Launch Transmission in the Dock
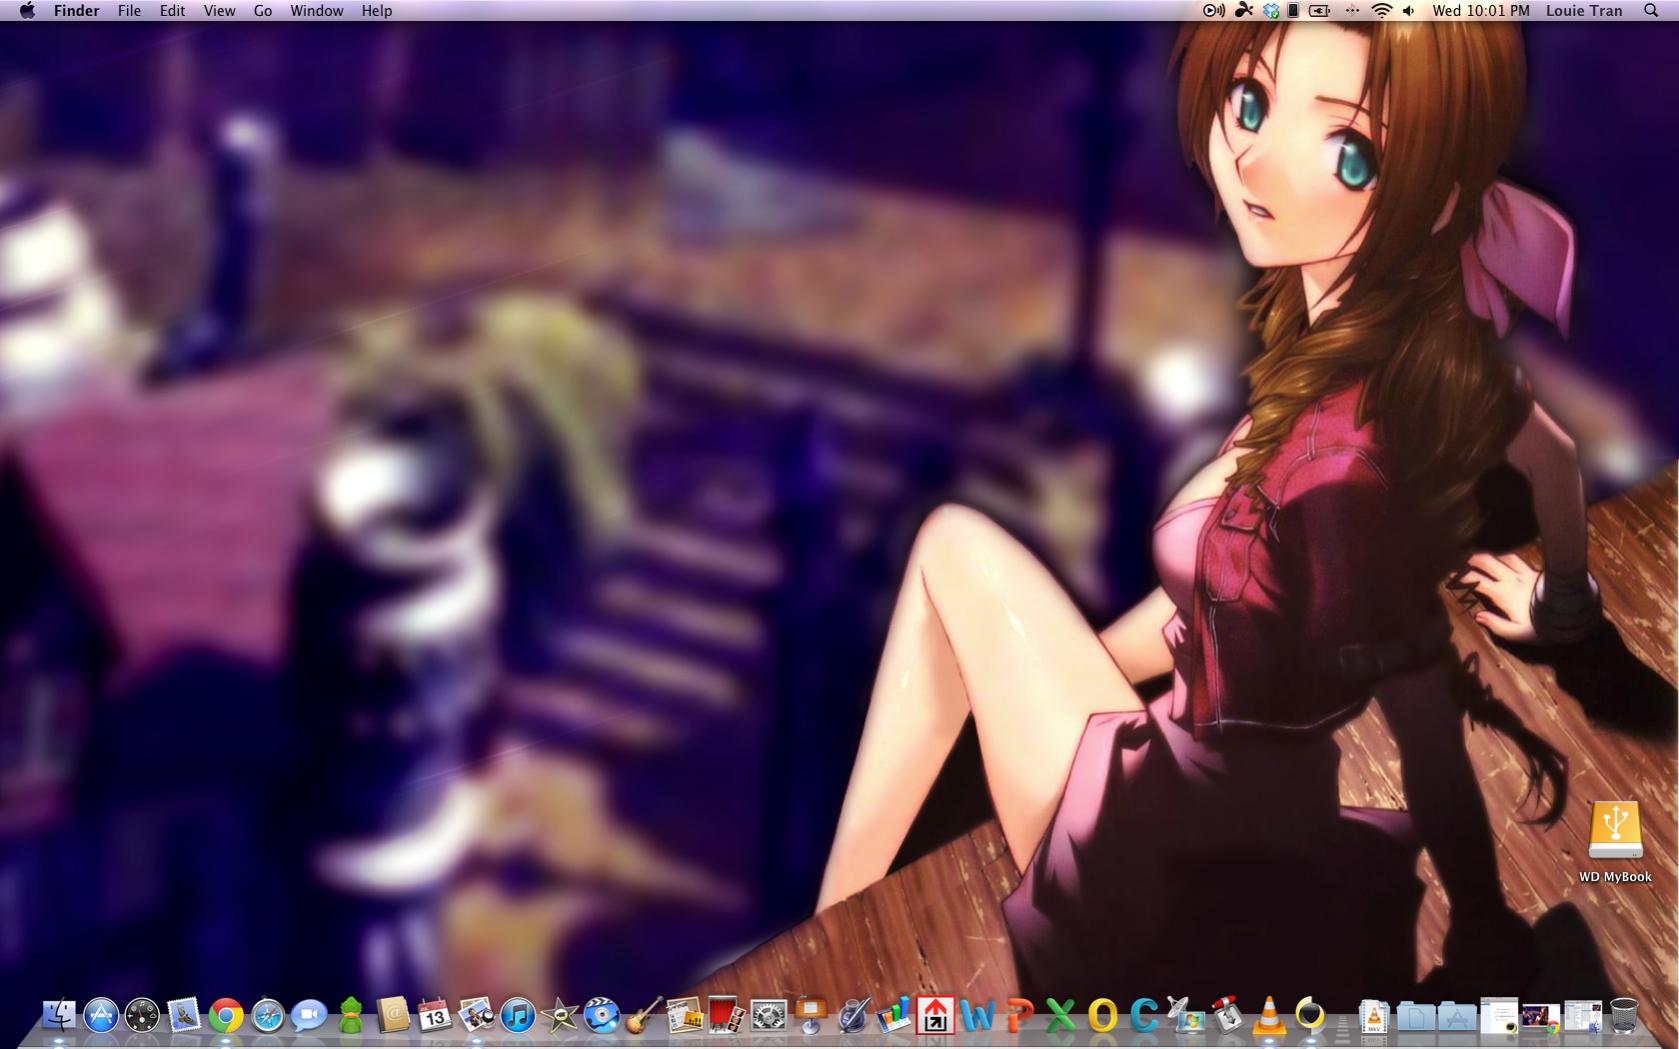Viewport: 1679px width, 1049px height. [1227, 1016]
